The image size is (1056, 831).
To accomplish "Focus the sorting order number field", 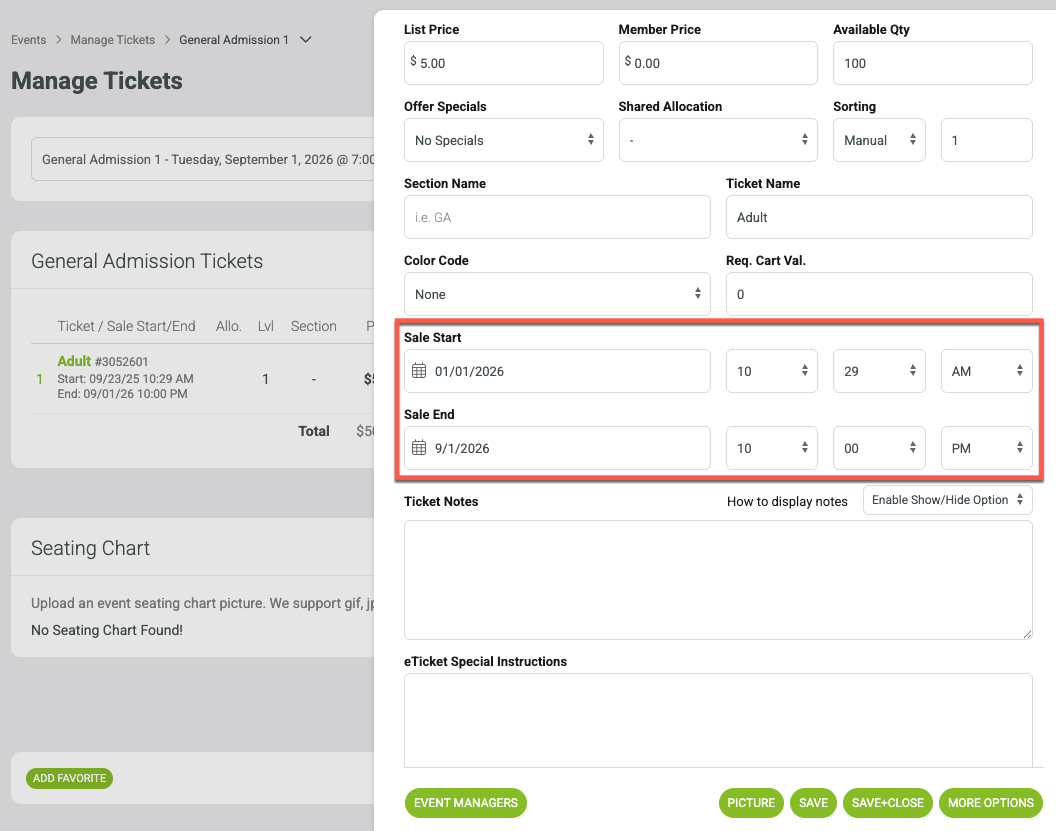I will tap(986, 140).
